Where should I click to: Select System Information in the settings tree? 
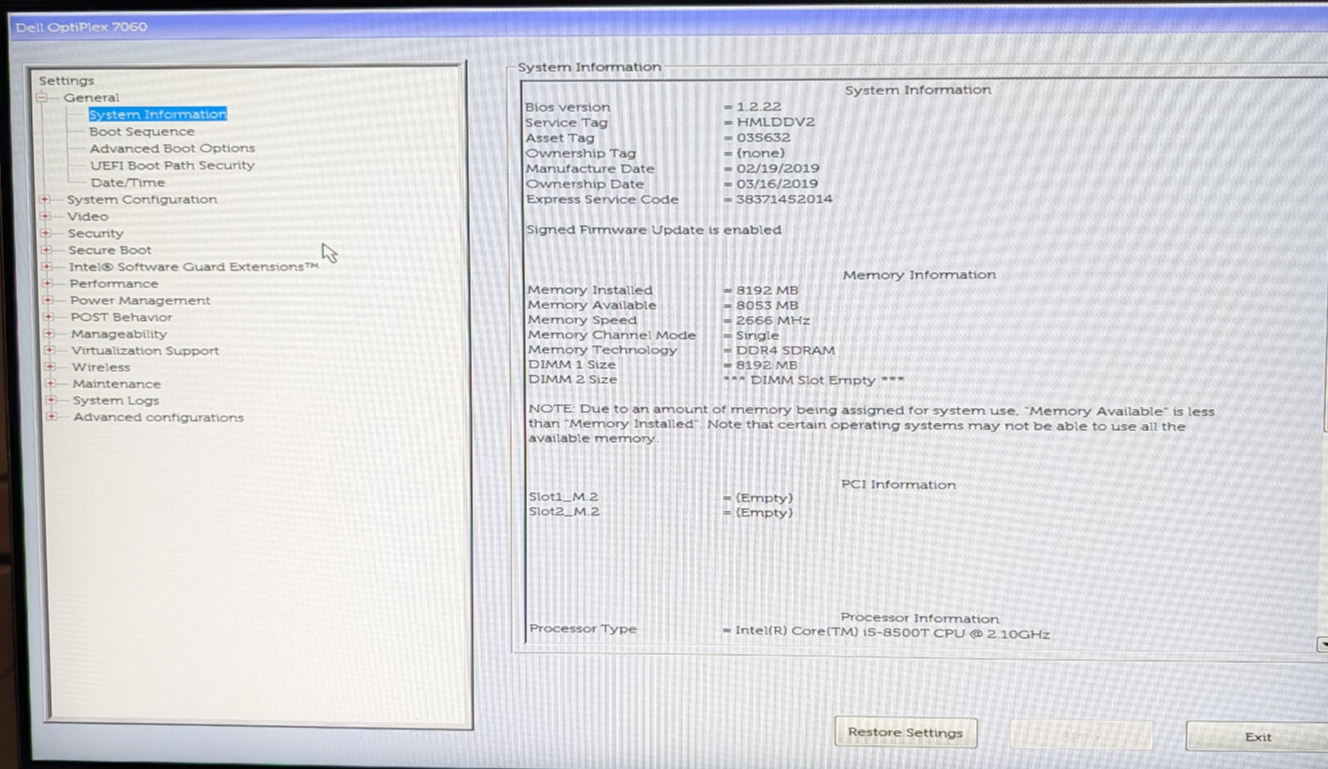tap(158, 115)
